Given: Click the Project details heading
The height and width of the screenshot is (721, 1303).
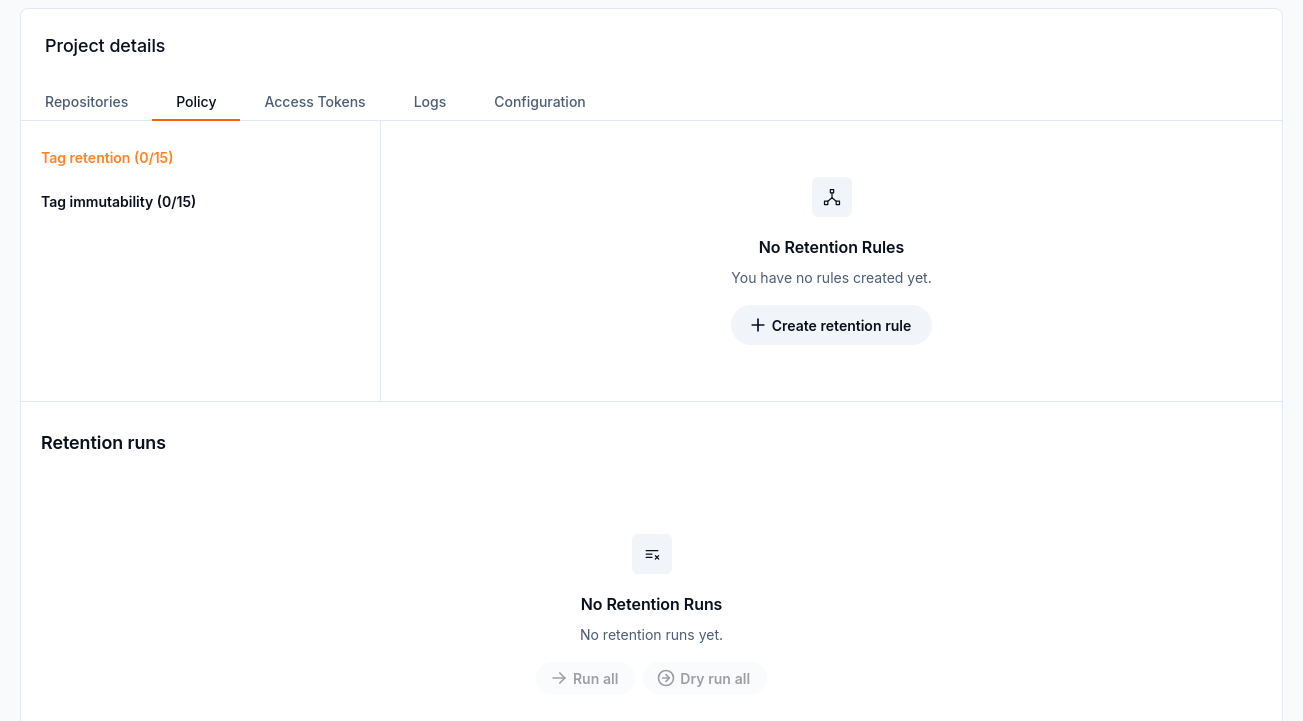Looking at the screenshot, I should point(105,46).
